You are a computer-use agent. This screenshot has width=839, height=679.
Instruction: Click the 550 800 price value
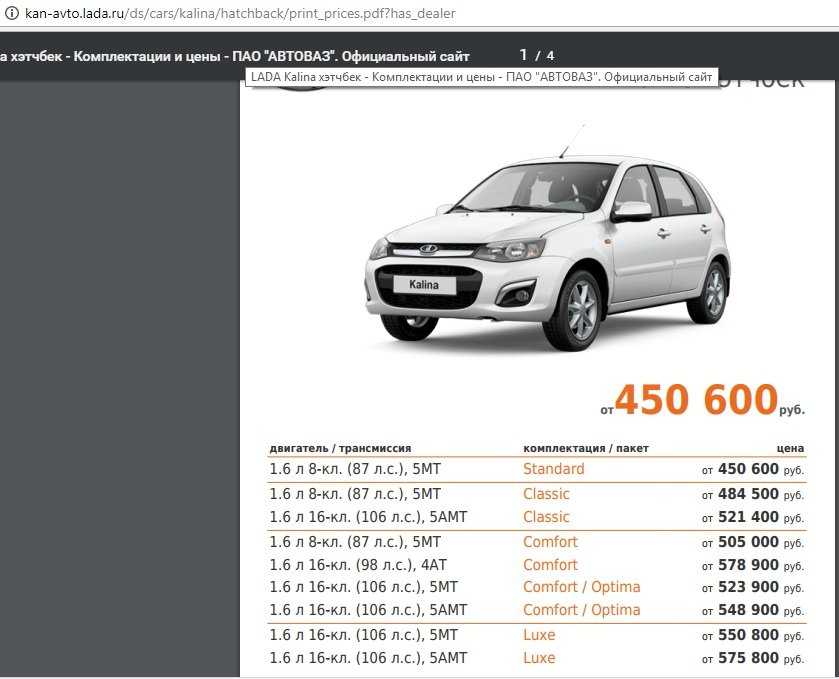pos(748,635)
